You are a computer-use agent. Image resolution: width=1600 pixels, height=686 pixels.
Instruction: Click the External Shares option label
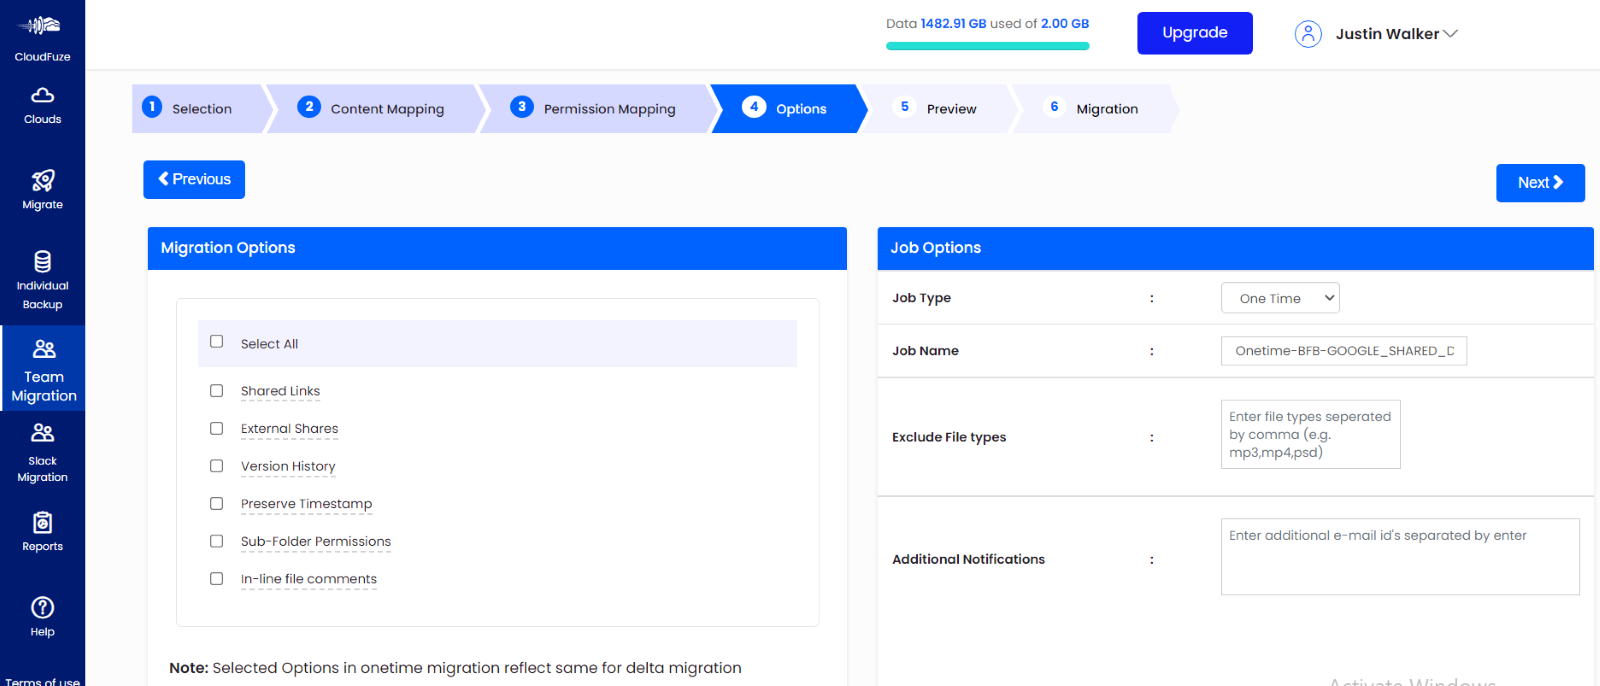[x=289, y=429]
